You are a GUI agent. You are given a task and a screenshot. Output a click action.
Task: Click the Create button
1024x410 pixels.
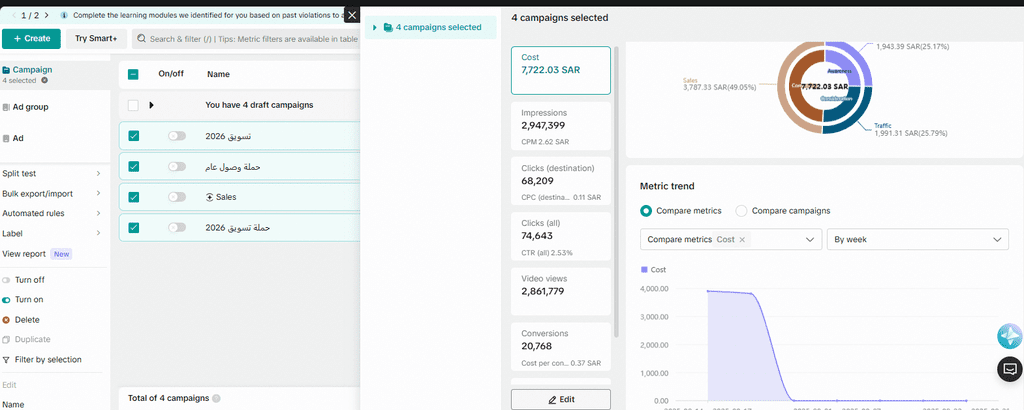point(31,39)
